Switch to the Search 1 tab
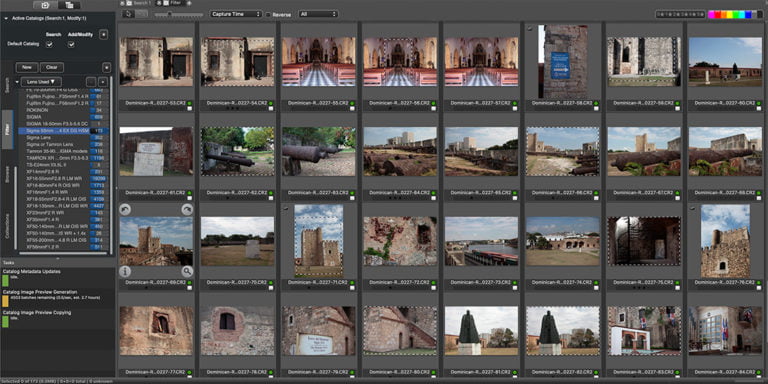Viewport: 768px width, 384px height. click(141, 3)
